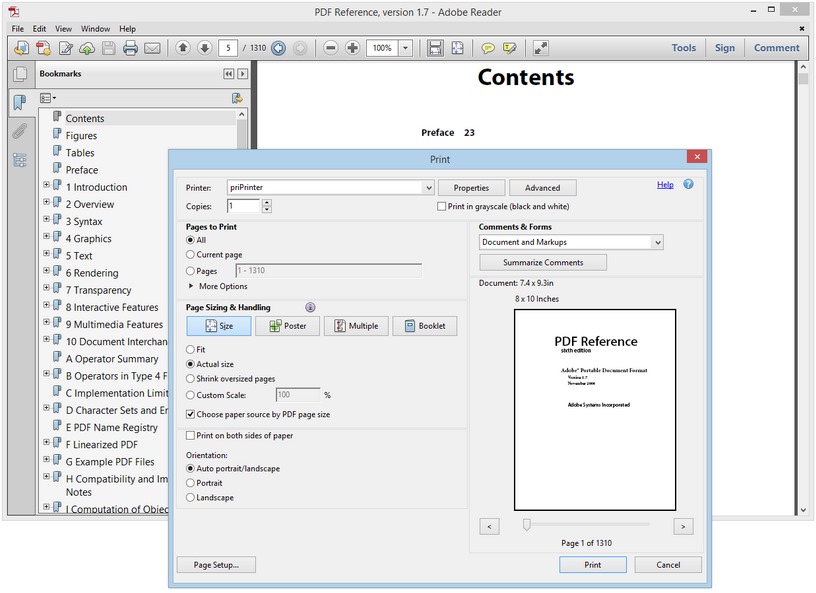Open the Page Thumbnails panel icon
This screenshot has width=816, height=593.
click(20, 74)
